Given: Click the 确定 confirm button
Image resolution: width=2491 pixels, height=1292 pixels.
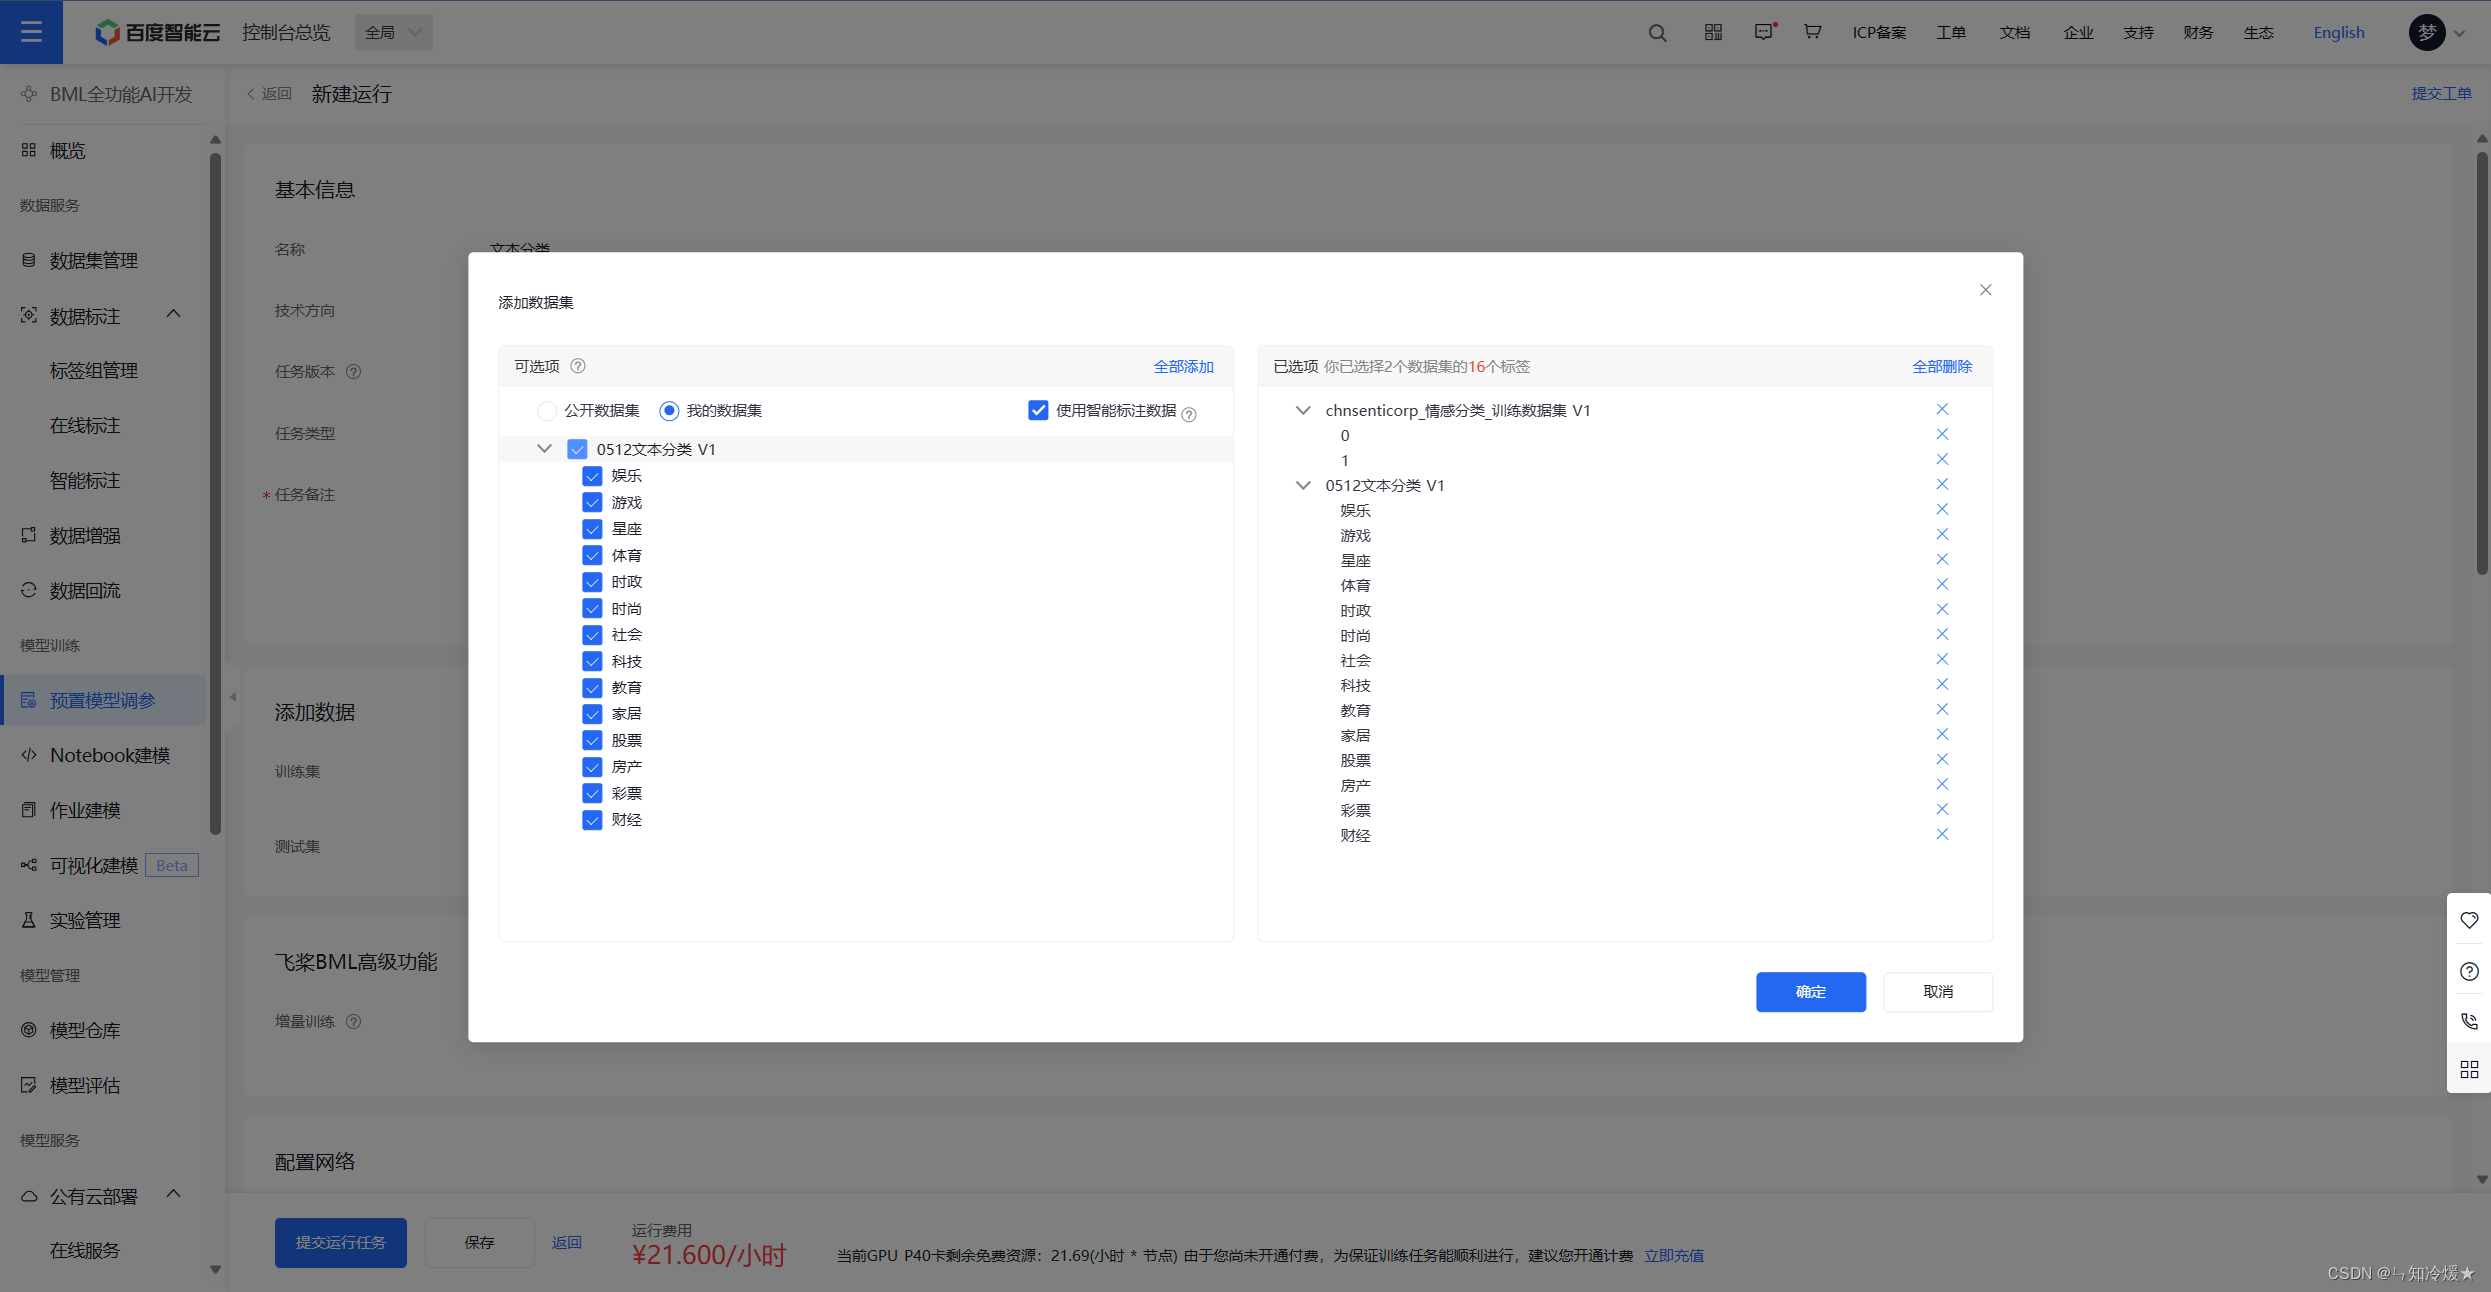Looking at the screenshot, I should pos(1810,992).
